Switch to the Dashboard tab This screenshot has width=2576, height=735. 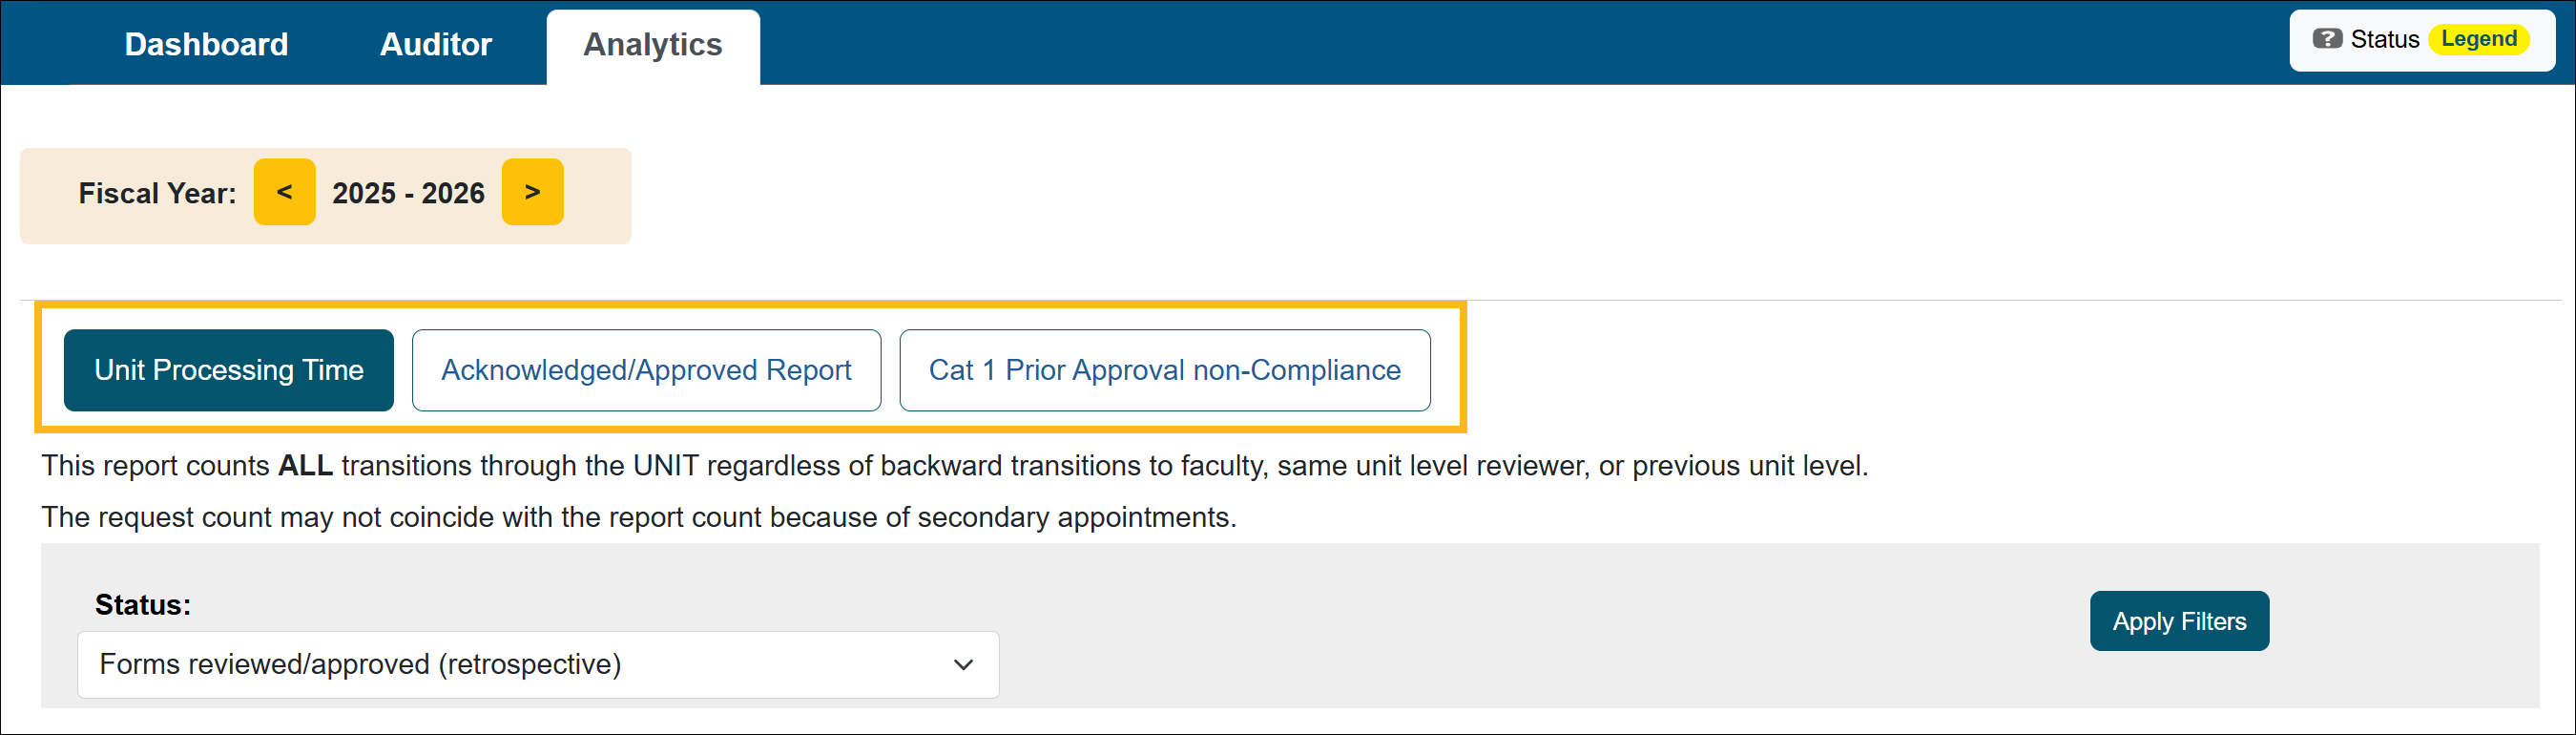(x=206, y=44)
